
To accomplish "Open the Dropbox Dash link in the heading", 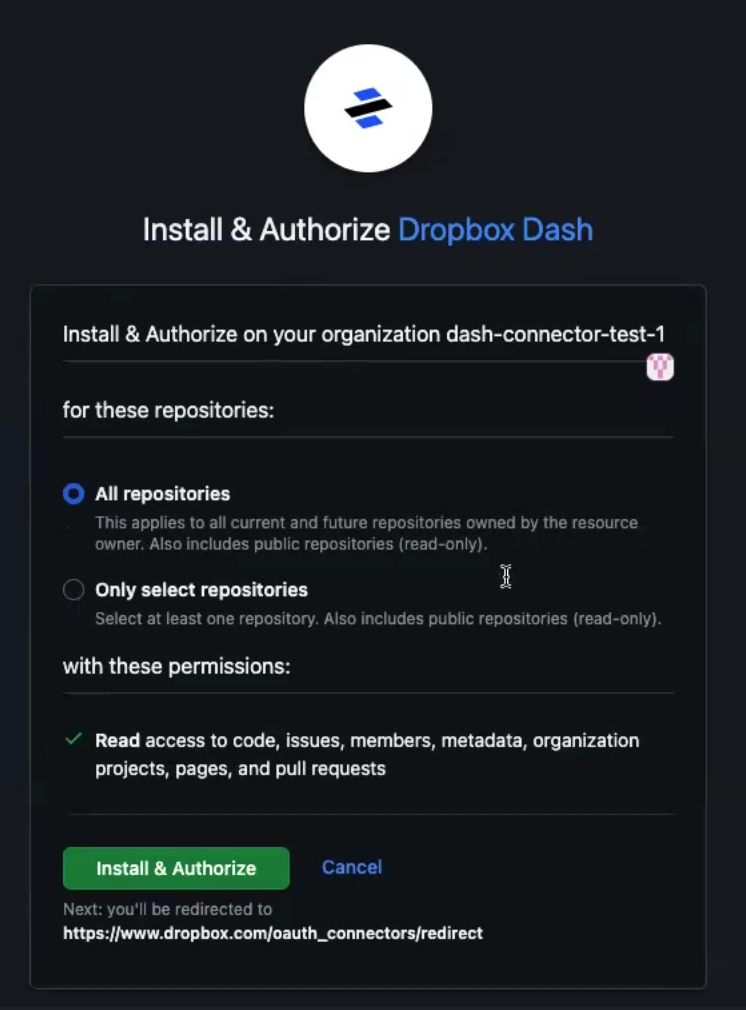I will point(494,230).
